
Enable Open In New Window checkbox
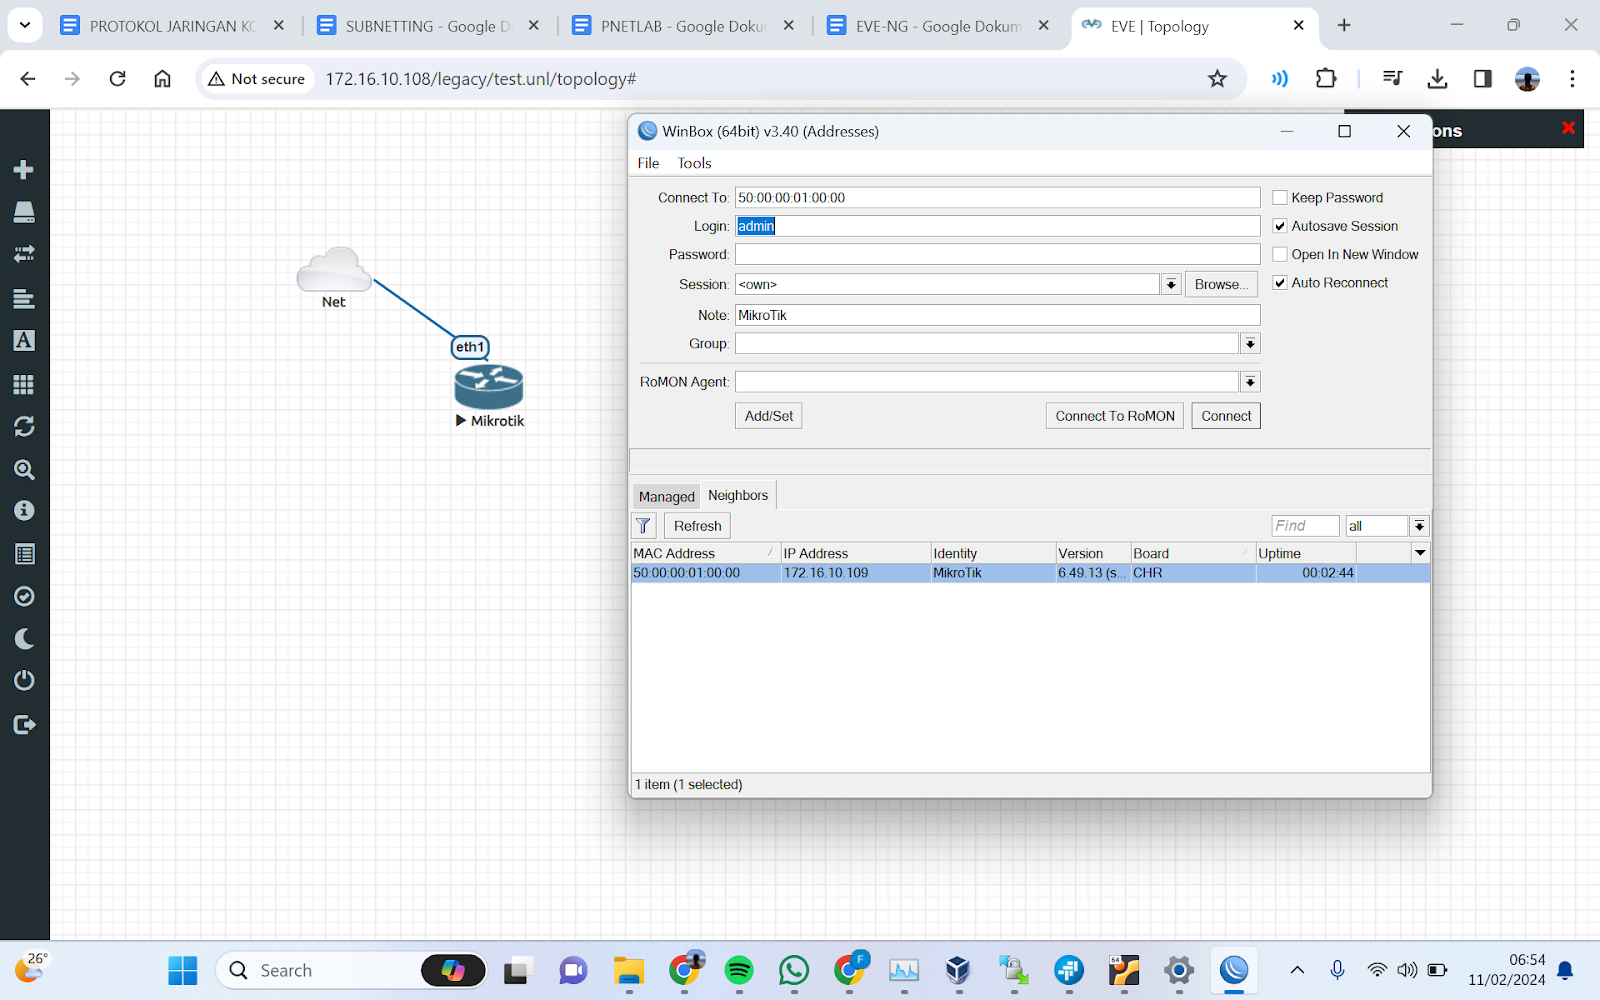pyautogui.click(x=1280, y=254)
